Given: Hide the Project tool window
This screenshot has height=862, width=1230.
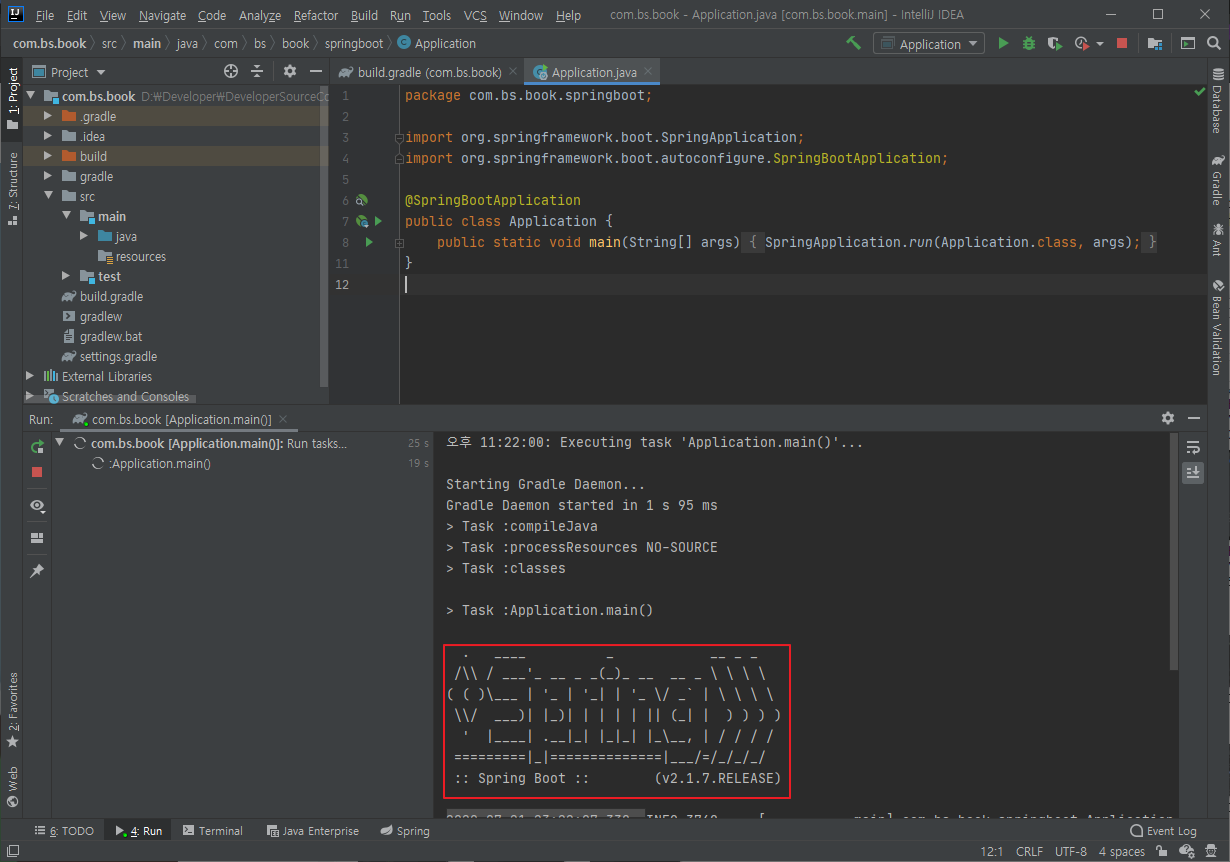Looking at the screenshot, I should [315, 71].
